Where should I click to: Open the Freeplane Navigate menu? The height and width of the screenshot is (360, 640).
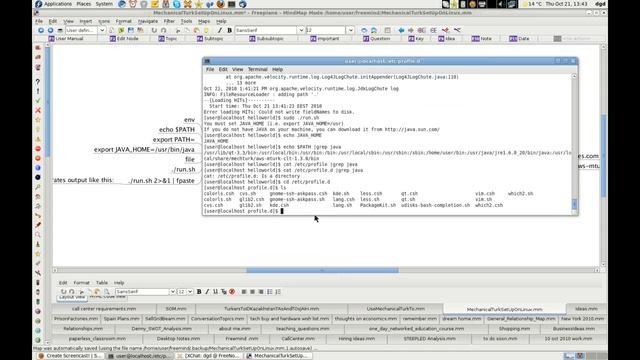pos(148,21)
